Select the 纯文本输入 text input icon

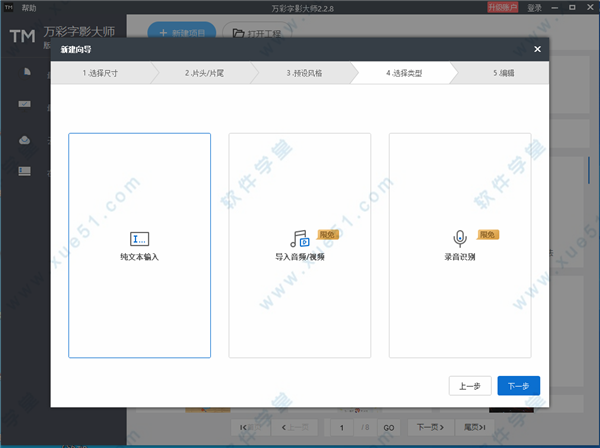point(139,239)
